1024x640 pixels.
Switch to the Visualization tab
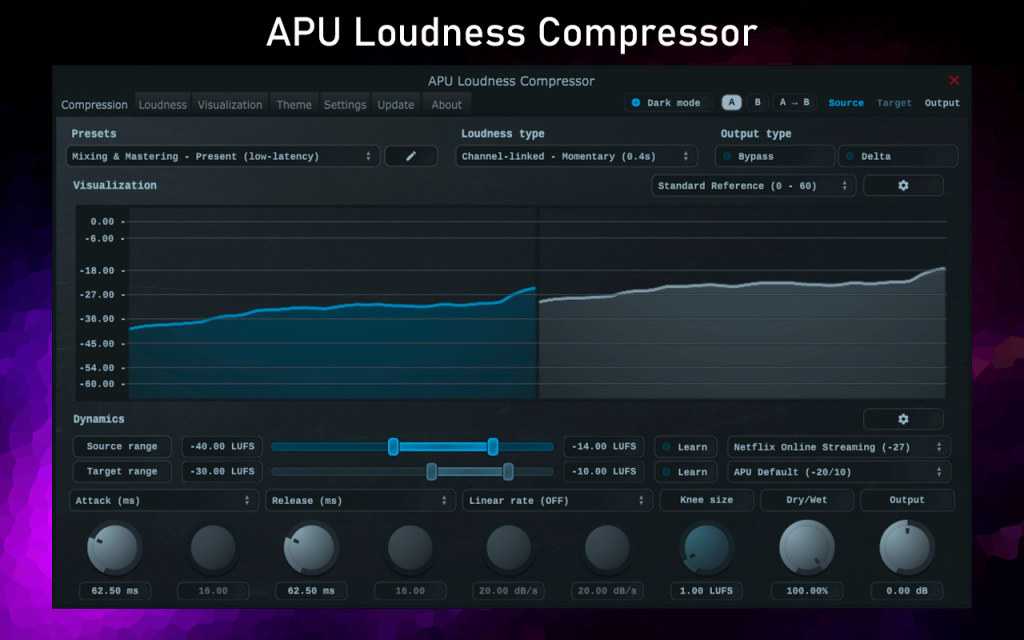[x=230, y=104]
